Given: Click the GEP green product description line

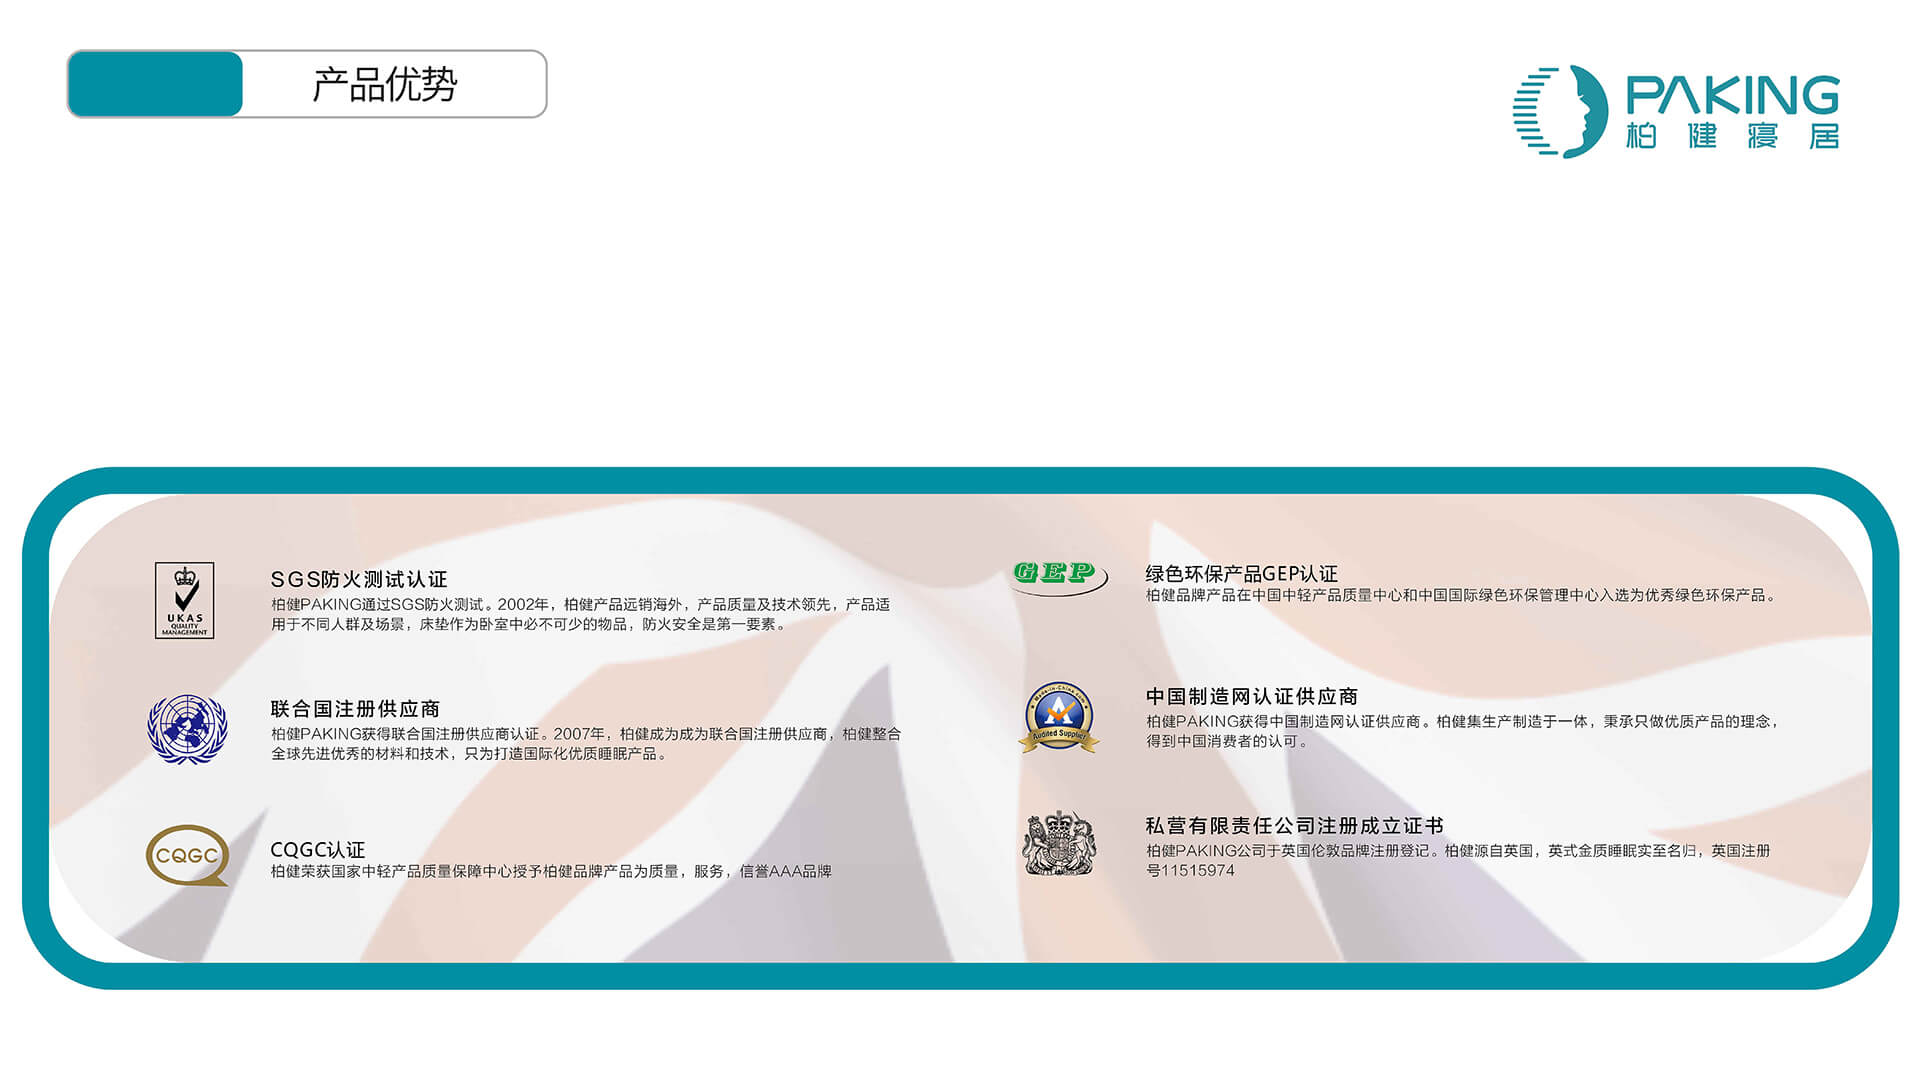Looking at the screenshot, I should coord(1462,595).
